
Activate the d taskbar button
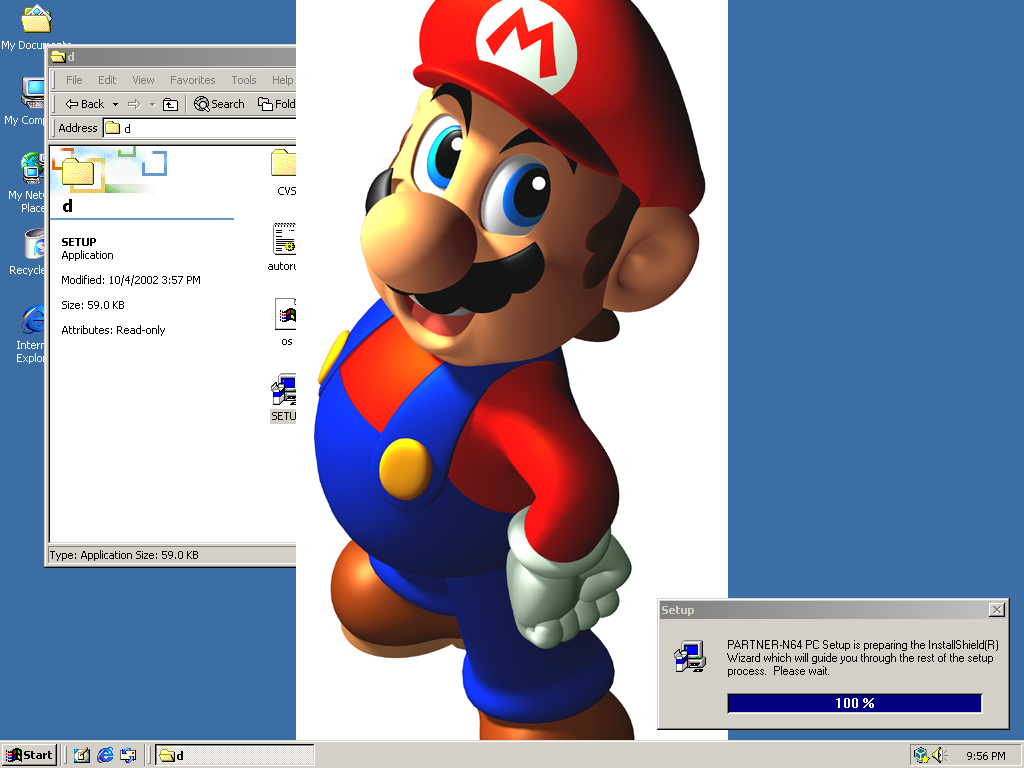point(235,755)
